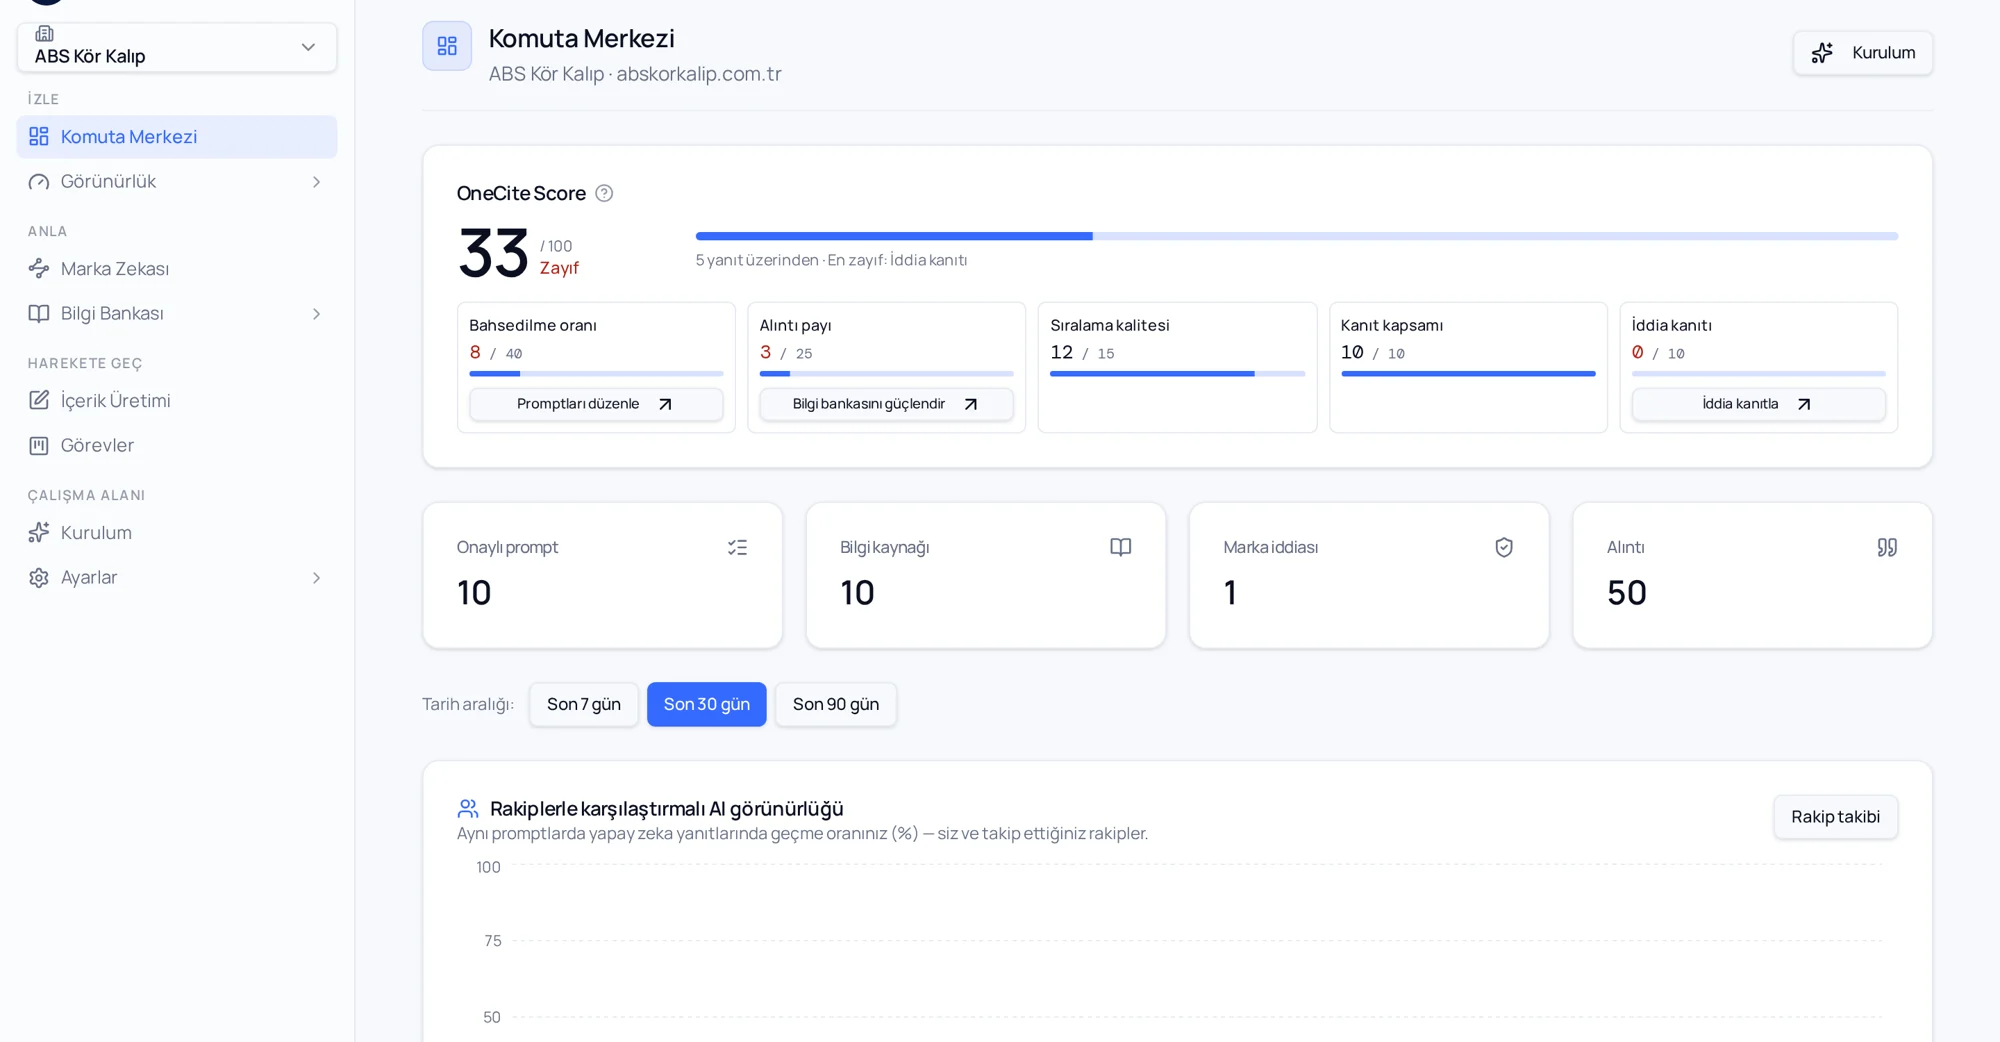Open the OneCite Score help icon
The image size is (2000, 1042).
pos(604,193)
